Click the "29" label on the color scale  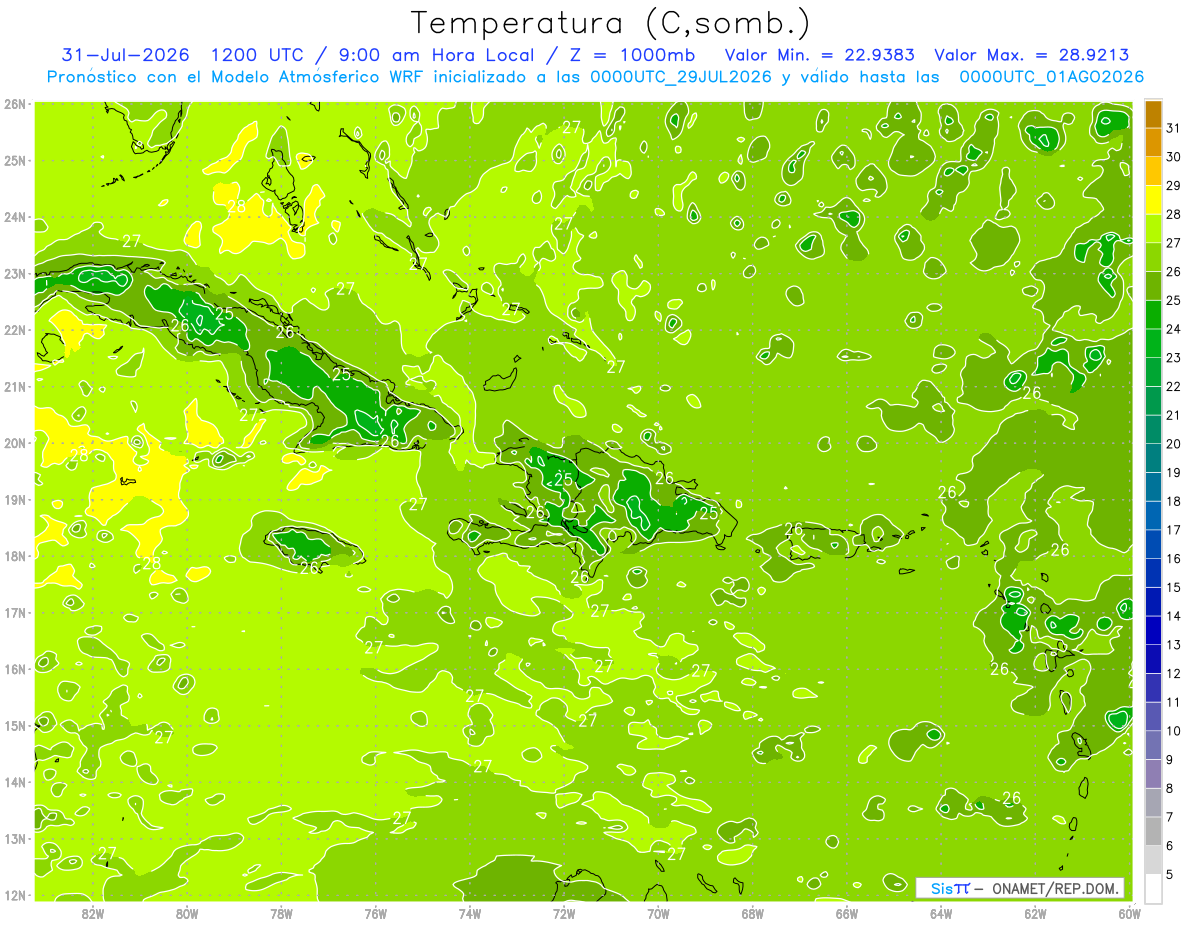1174,185
